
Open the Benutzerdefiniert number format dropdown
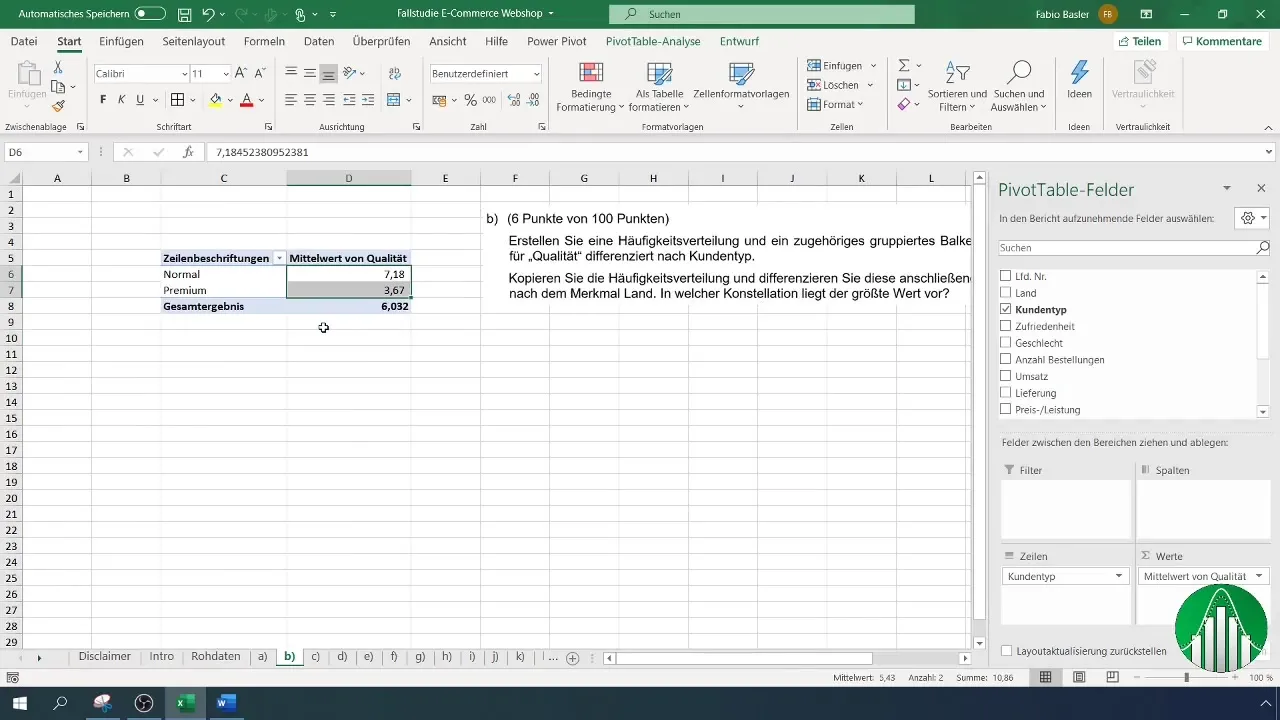(537, 74)
